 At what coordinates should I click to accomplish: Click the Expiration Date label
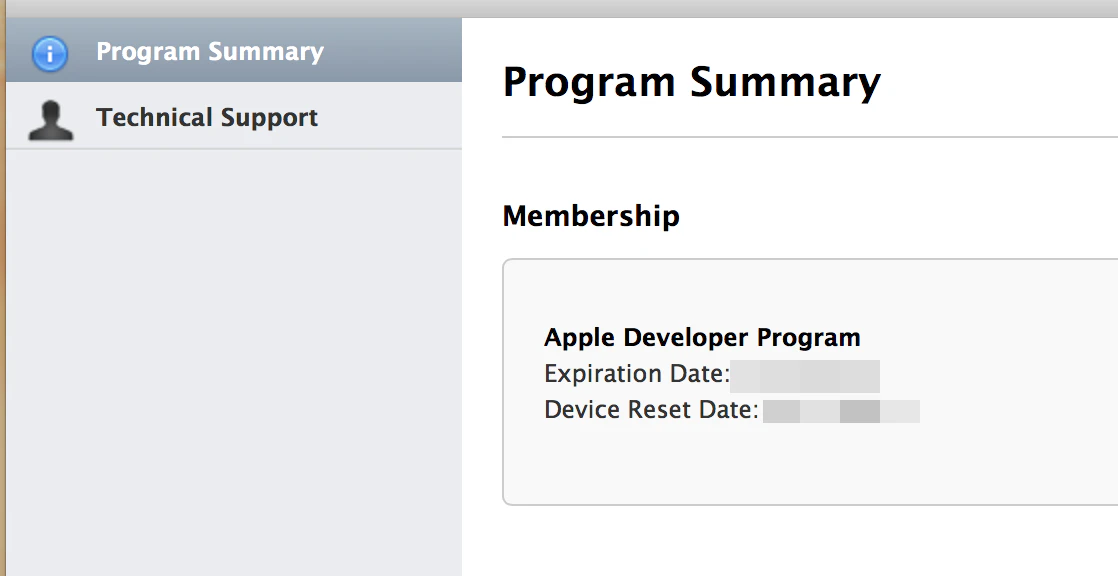click(x=637, y=374)
